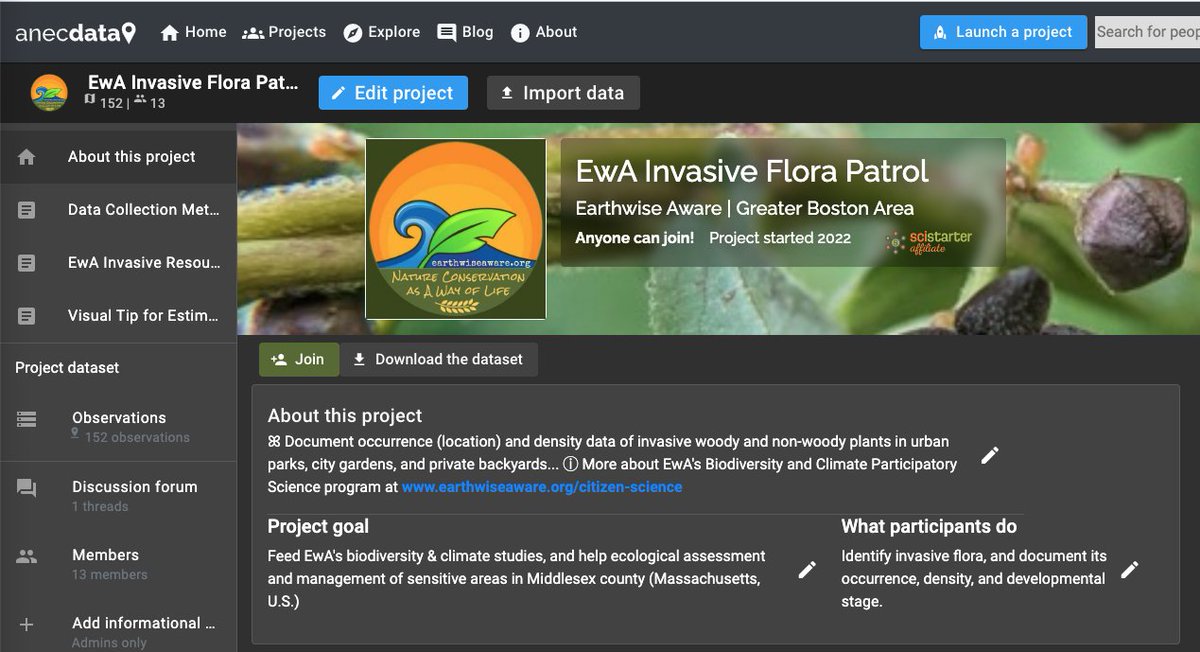Click the 152 observations count text
Image resolution: width=1200 pixels, height=652 pixels.
(137, 437)
